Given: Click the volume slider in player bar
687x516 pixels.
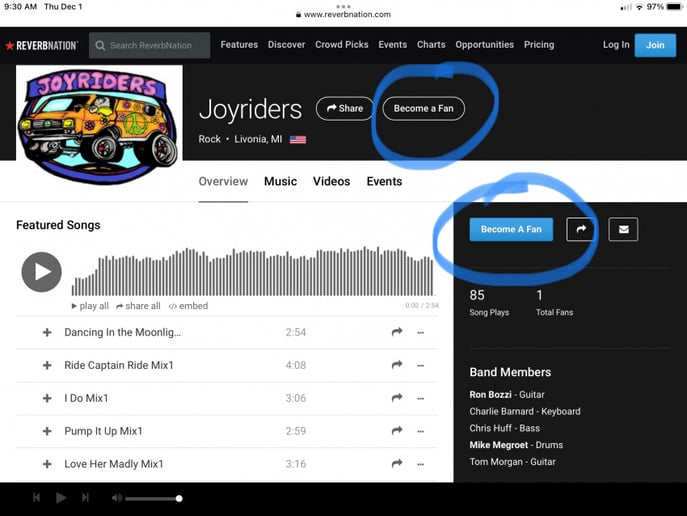Looking at the screenshot, I should [x=154, y=498].
